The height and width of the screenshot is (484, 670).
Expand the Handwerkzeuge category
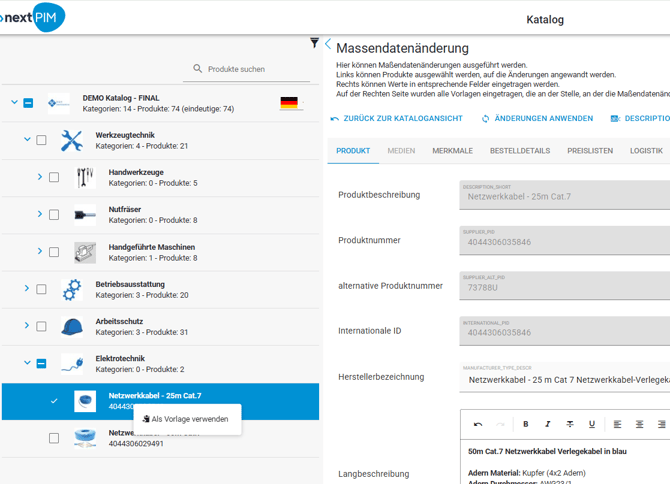(x=40, y=177)
